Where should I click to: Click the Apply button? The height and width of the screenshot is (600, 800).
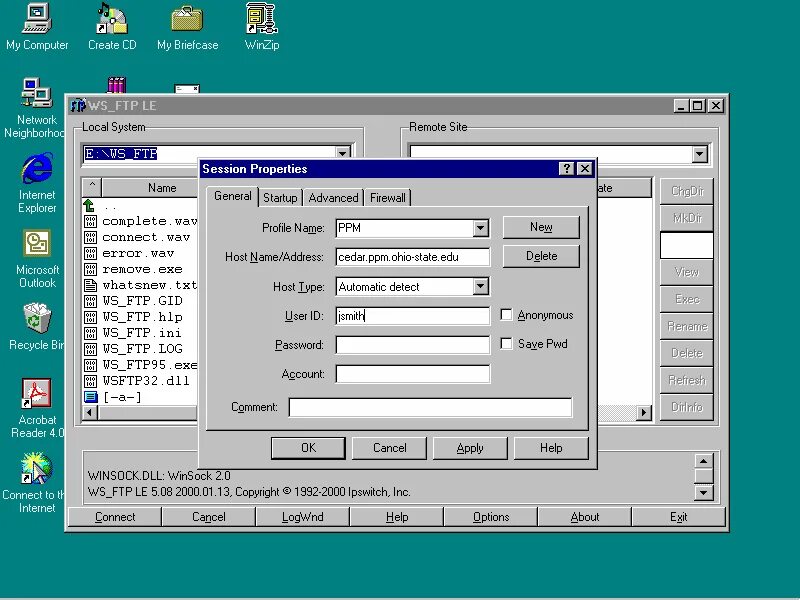pos(470,448)
